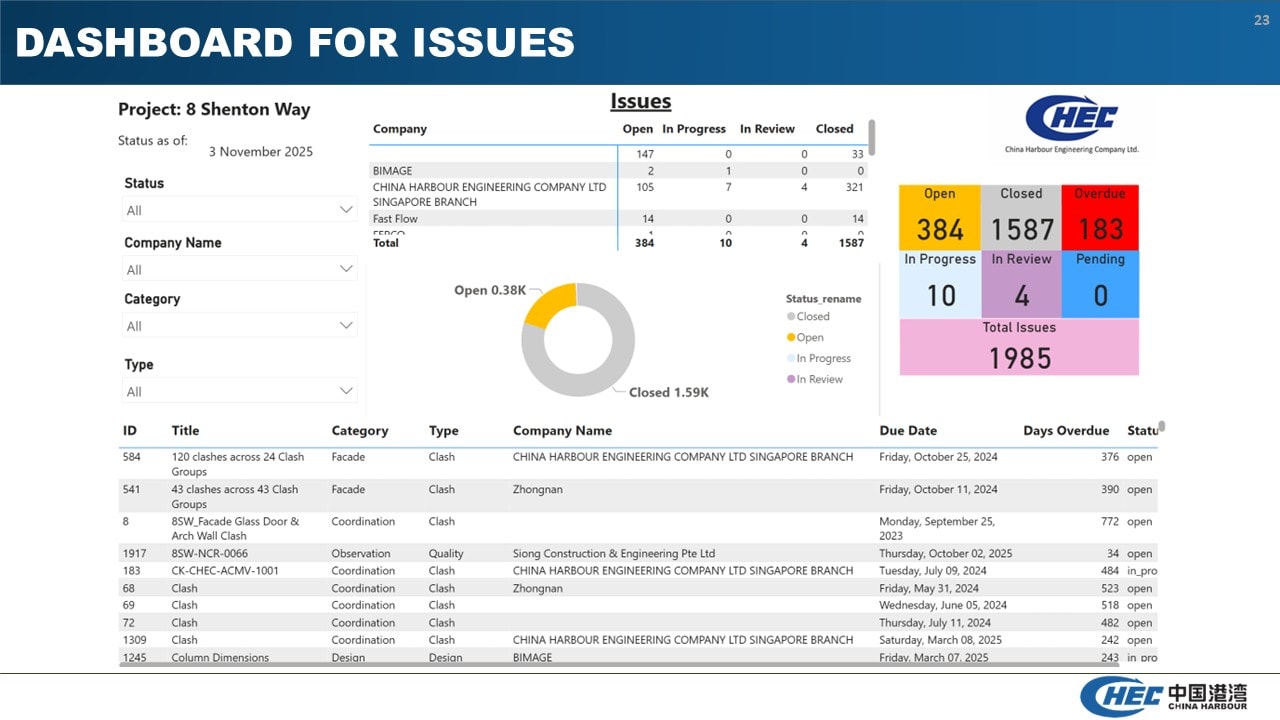The width and height of the screenshot is (1280, 720).
Task: Sort details table by Category header
Action: [360, 431]
